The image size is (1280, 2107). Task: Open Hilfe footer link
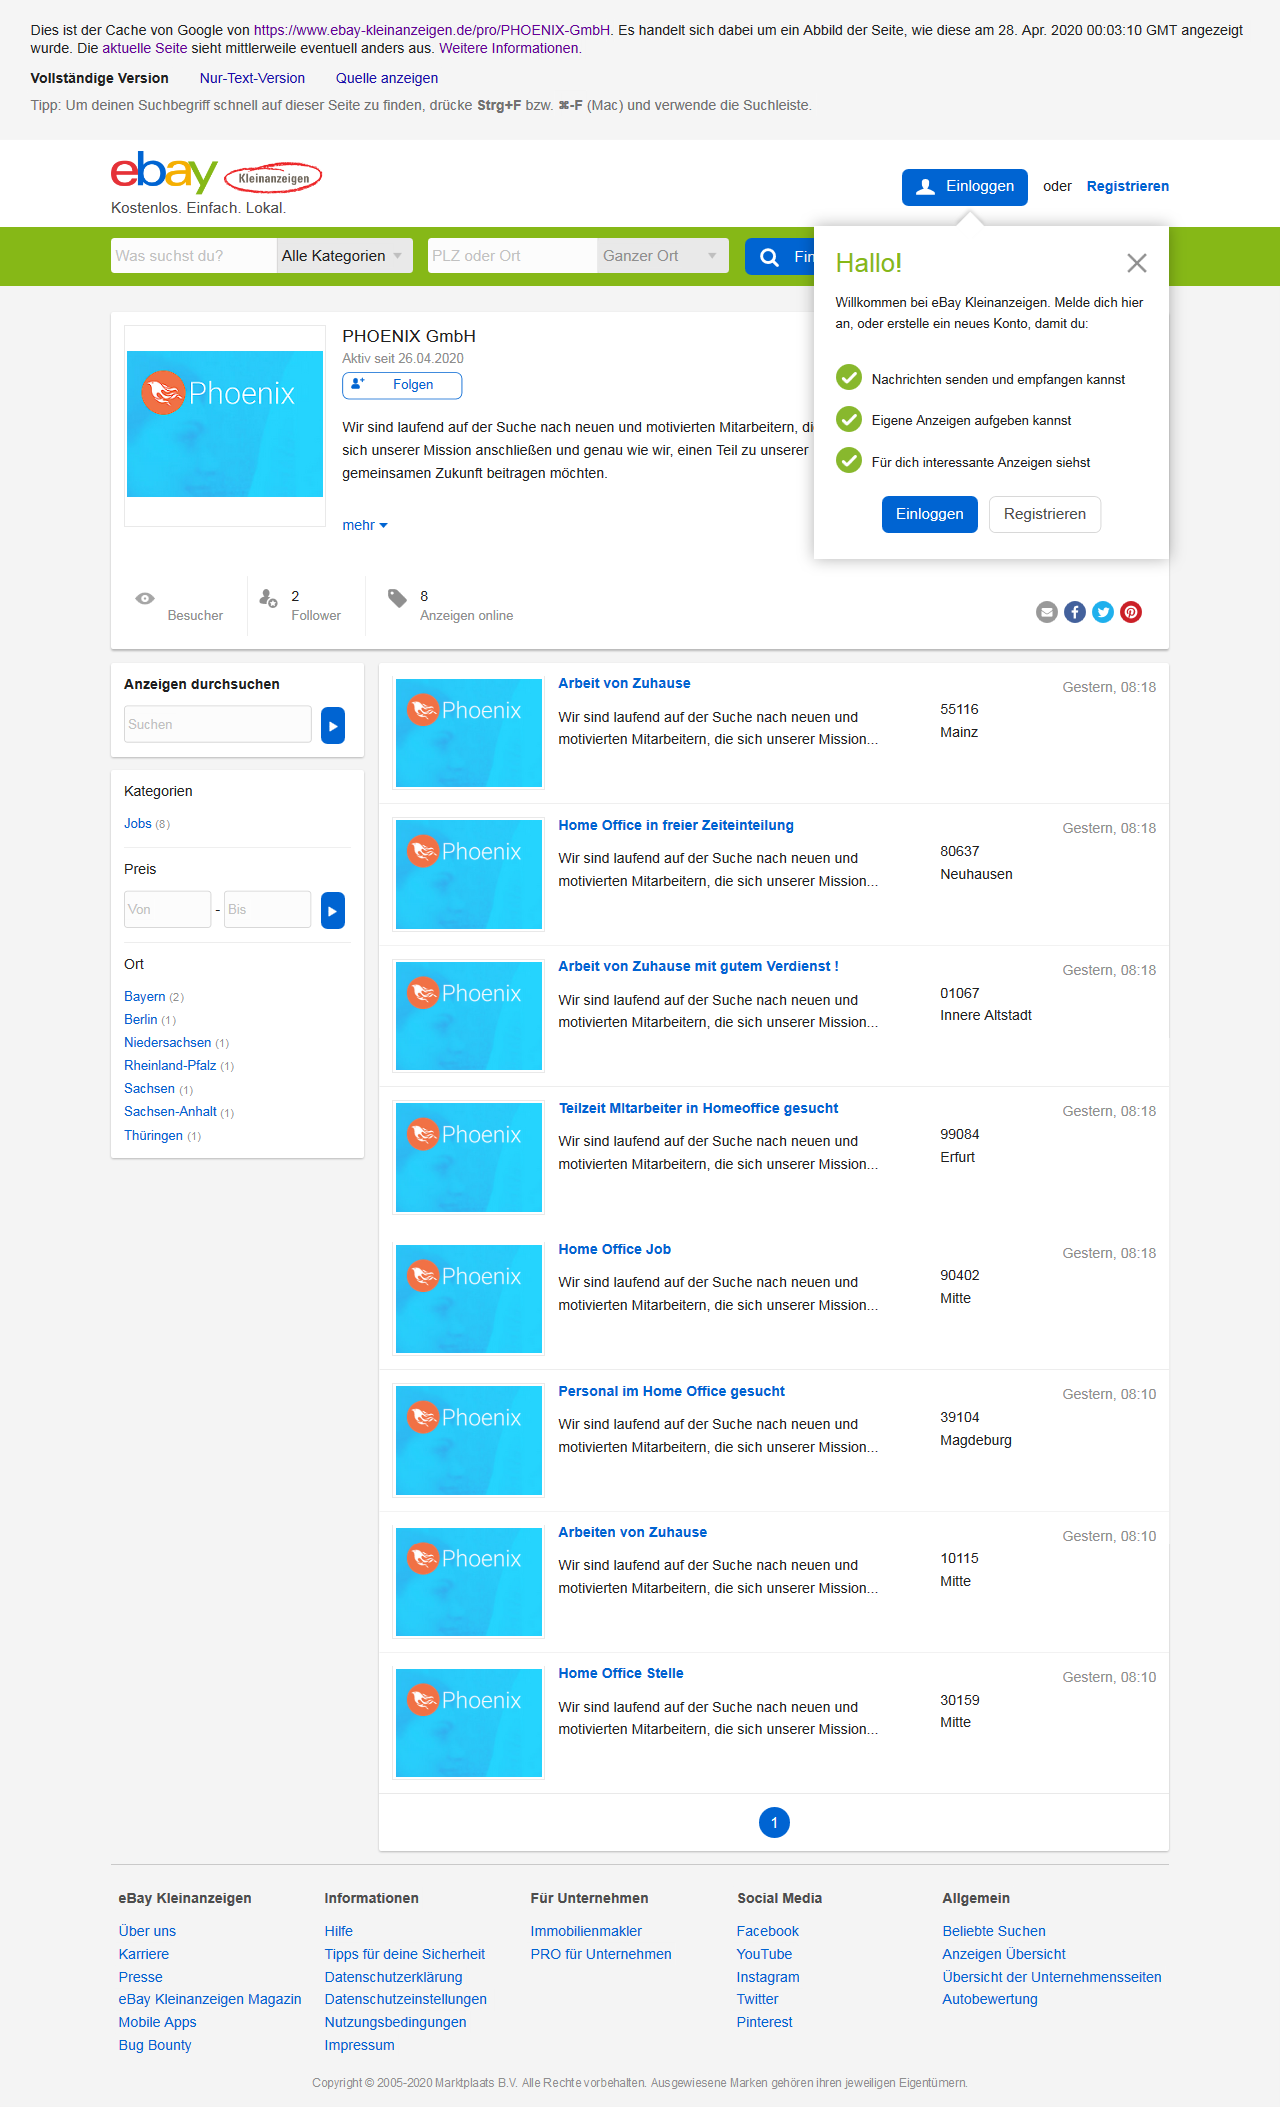[x=339, y=1931]
